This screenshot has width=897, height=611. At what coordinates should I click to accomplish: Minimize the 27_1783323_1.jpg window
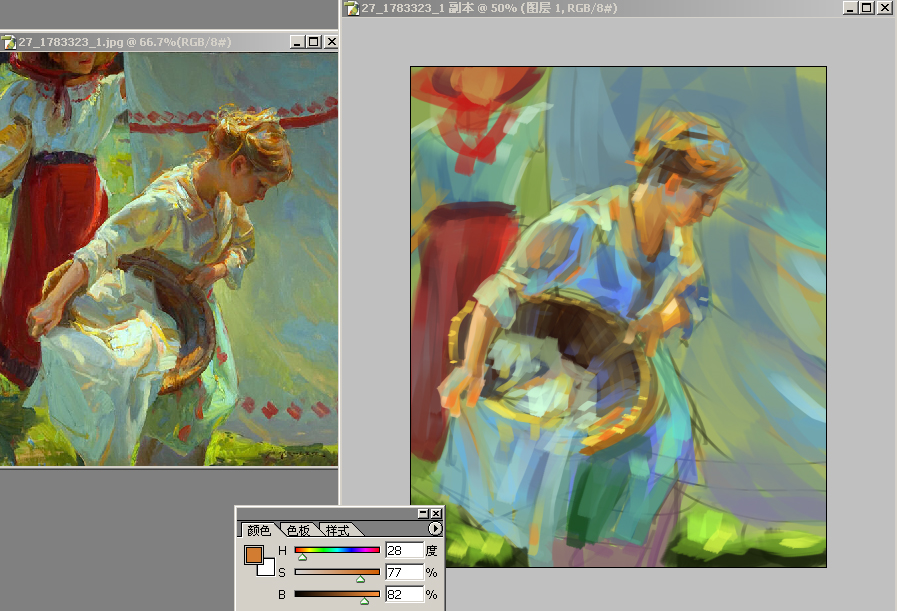tap(297, 42)
